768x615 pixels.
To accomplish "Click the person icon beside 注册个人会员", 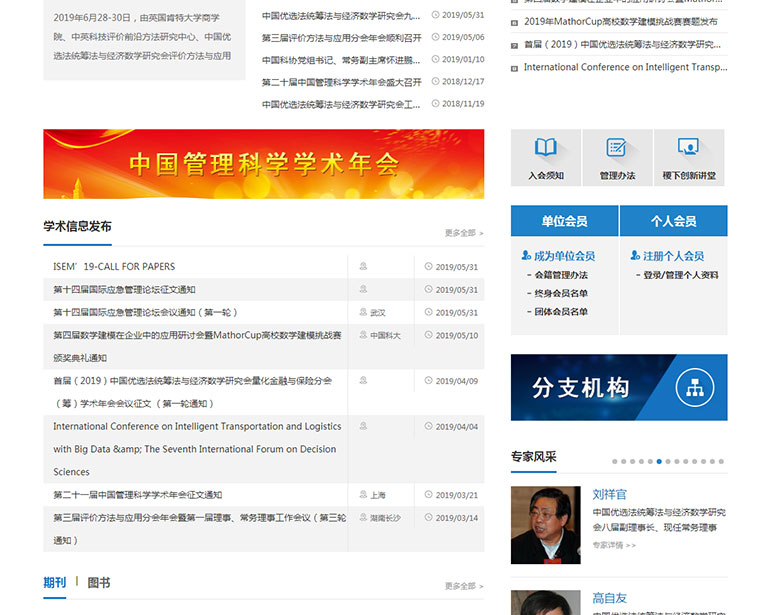I will pos(635,256).
